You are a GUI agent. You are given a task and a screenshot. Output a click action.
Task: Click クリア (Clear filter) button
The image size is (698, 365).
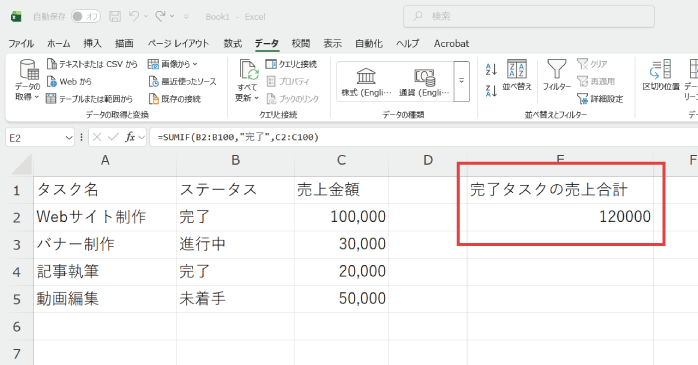[x=592, y=64]
